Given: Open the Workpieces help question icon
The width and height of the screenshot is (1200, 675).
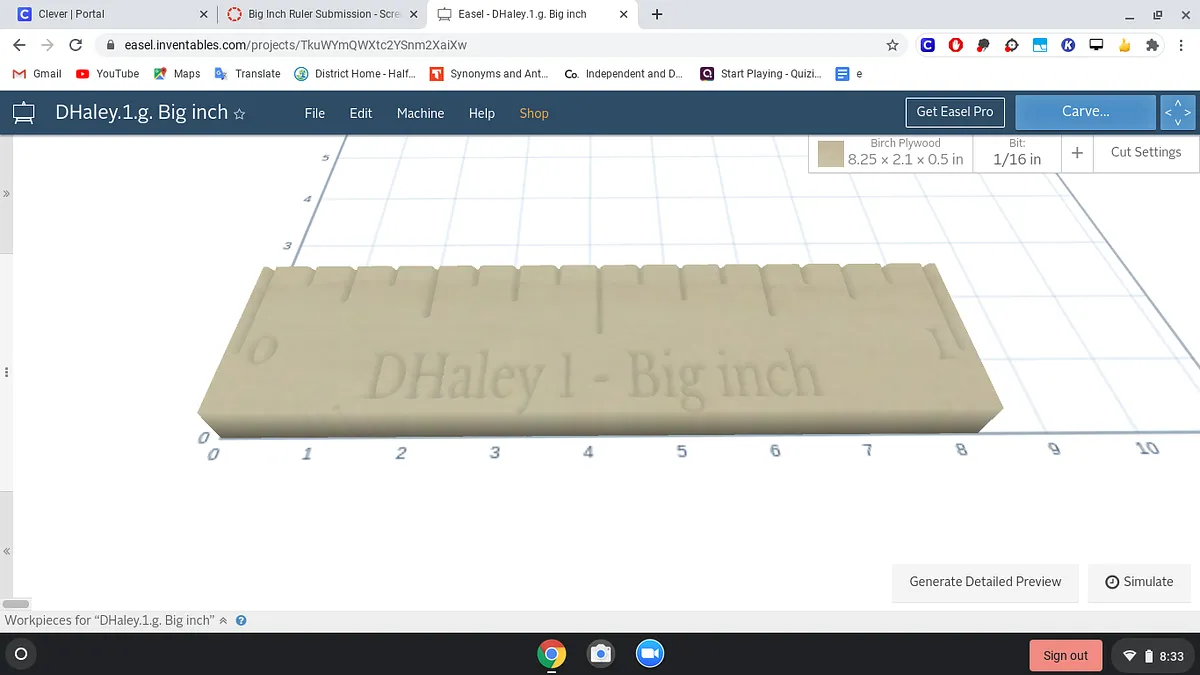Looking at the screenshot, I should point(241,621).
